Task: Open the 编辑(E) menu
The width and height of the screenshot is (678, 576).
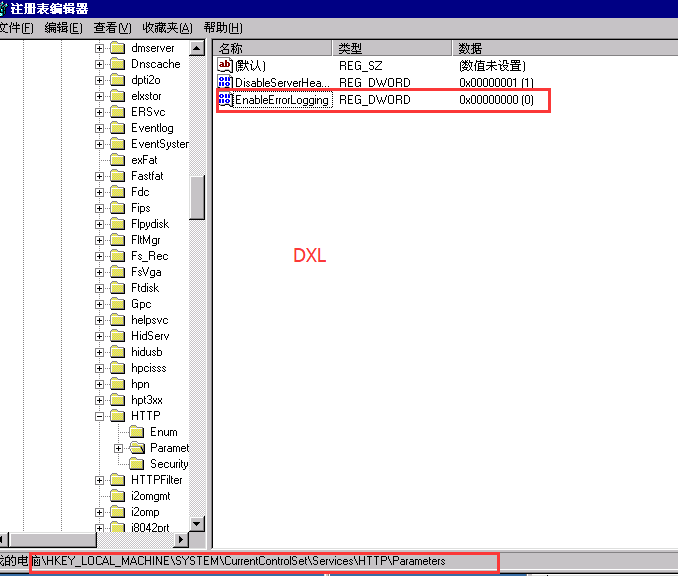Action: point(64,28)
